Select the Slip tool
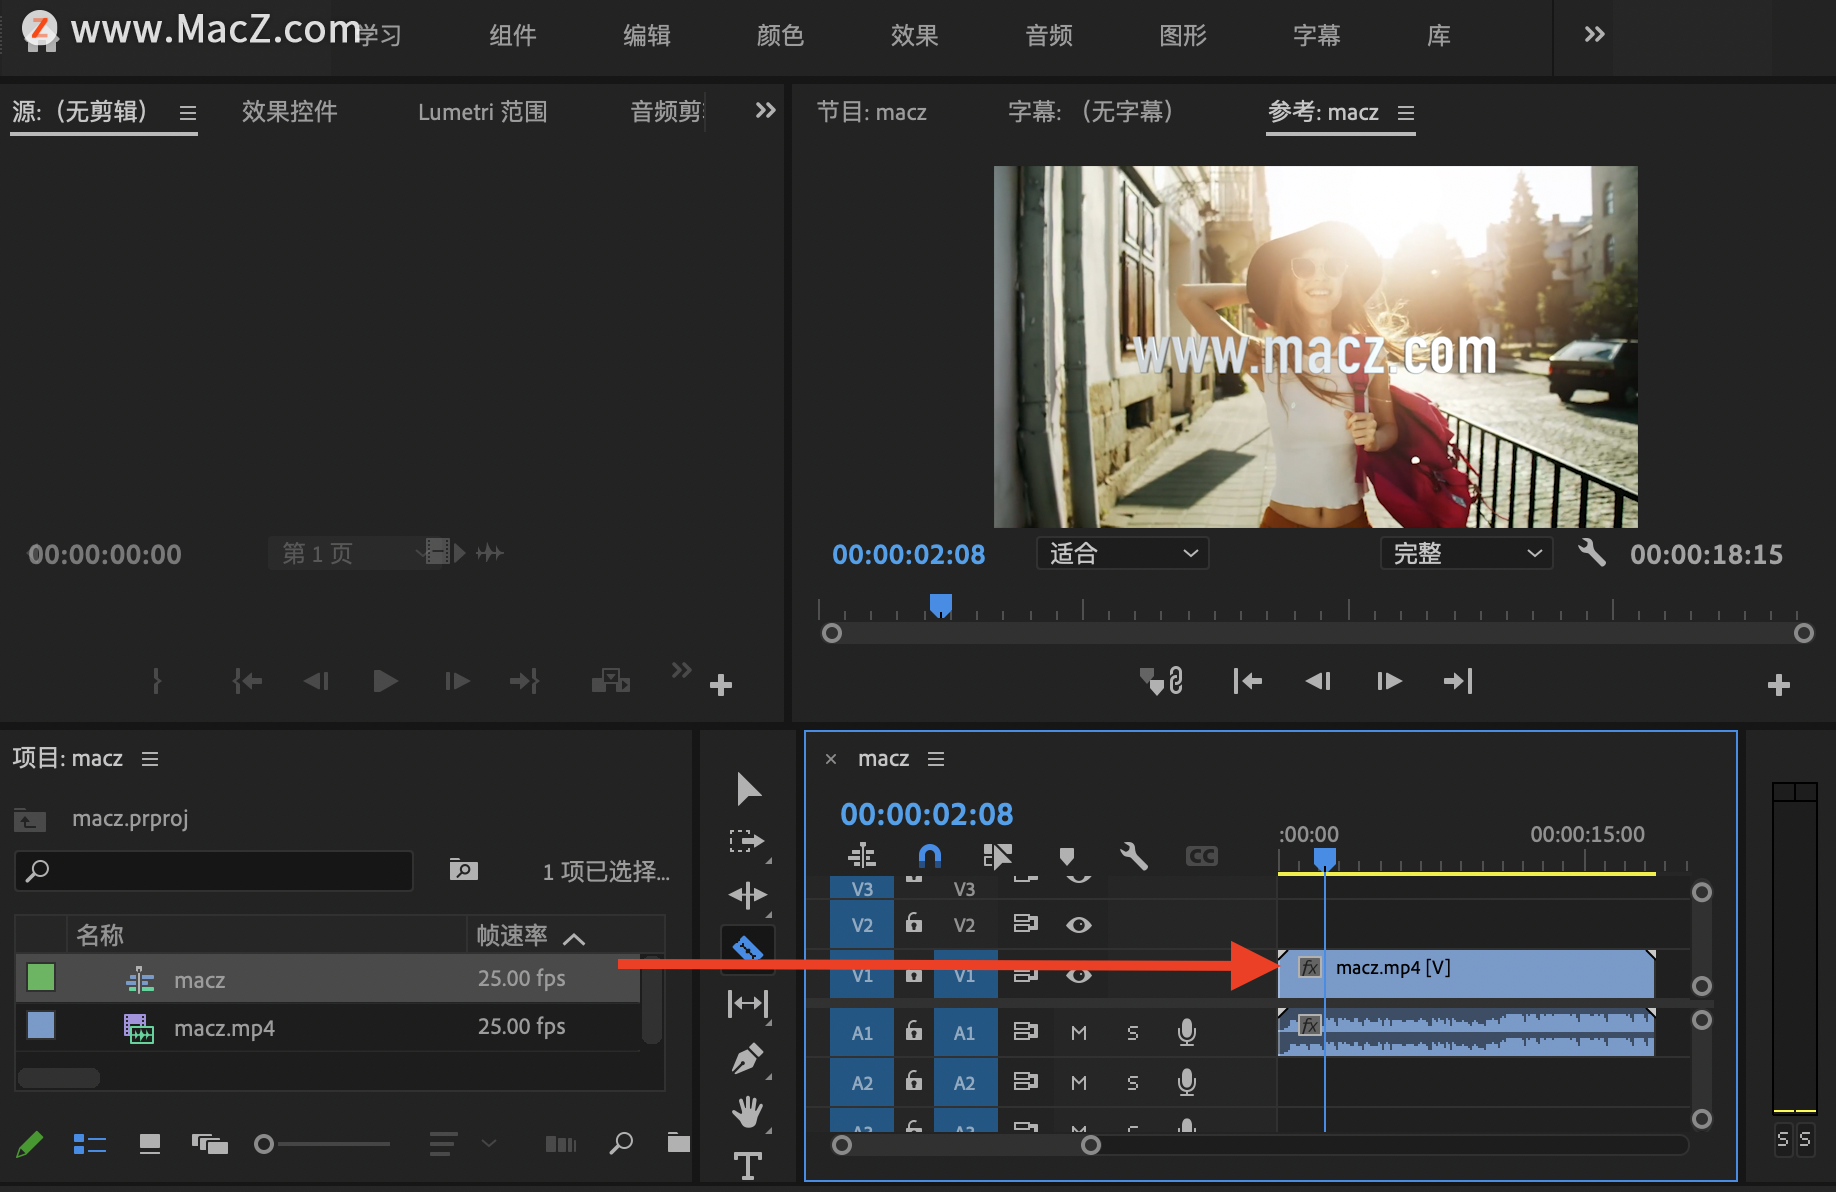This screenshot has width=1836, height=1192. 747,1004
